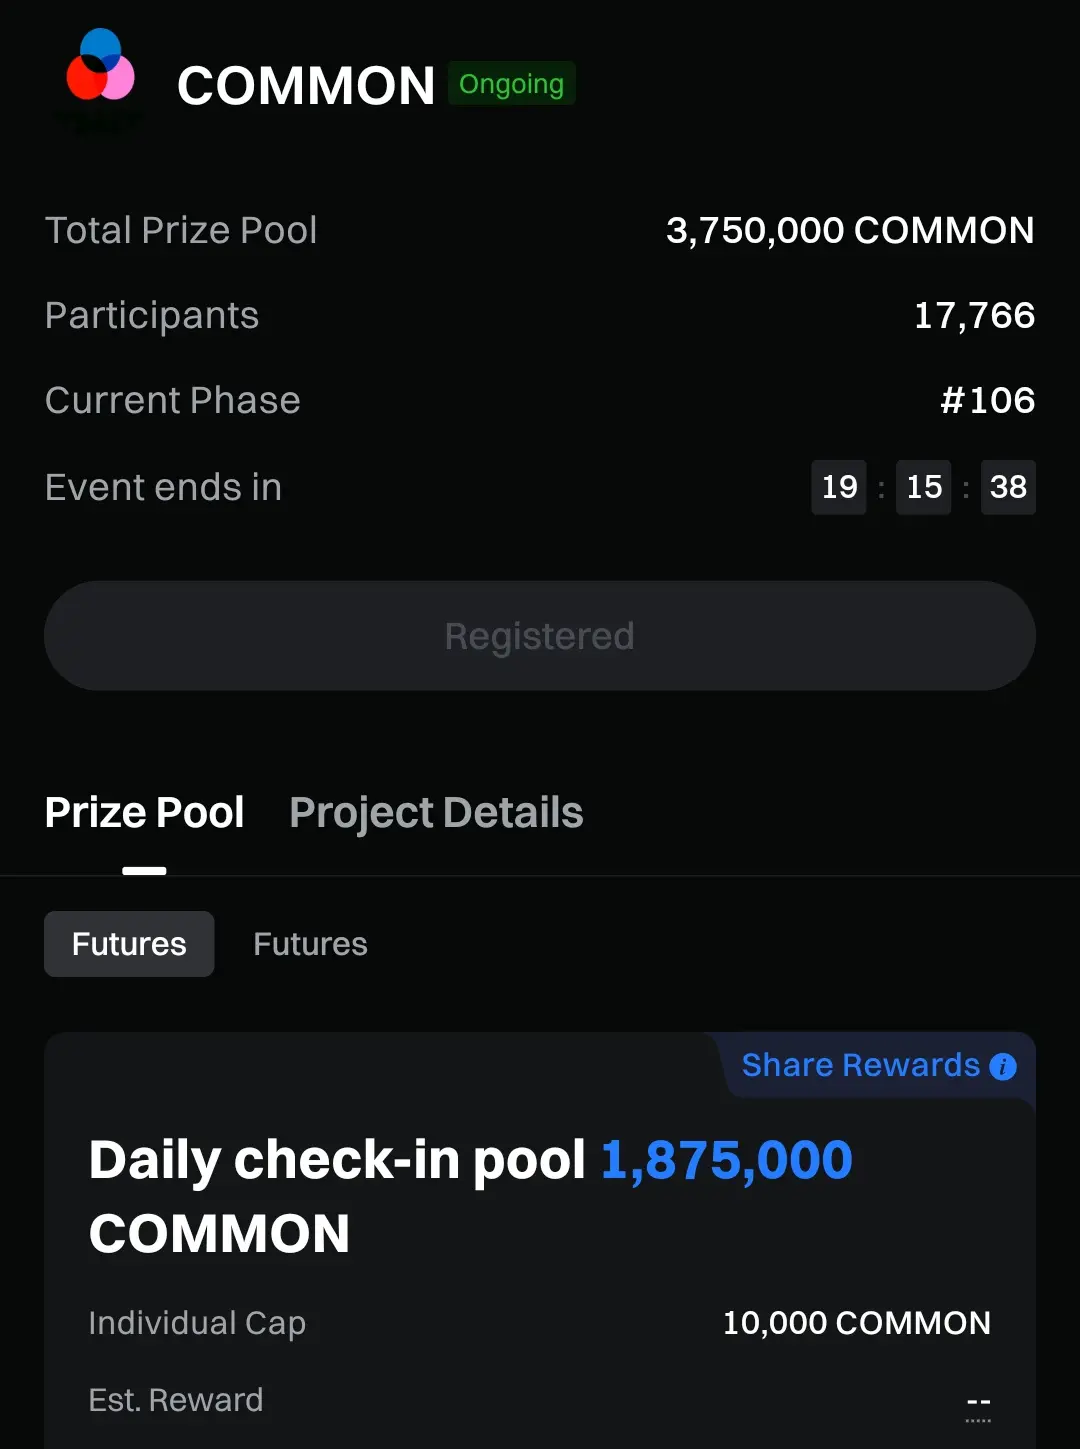Select the Prize Pool tab

[x=145, y=812]
